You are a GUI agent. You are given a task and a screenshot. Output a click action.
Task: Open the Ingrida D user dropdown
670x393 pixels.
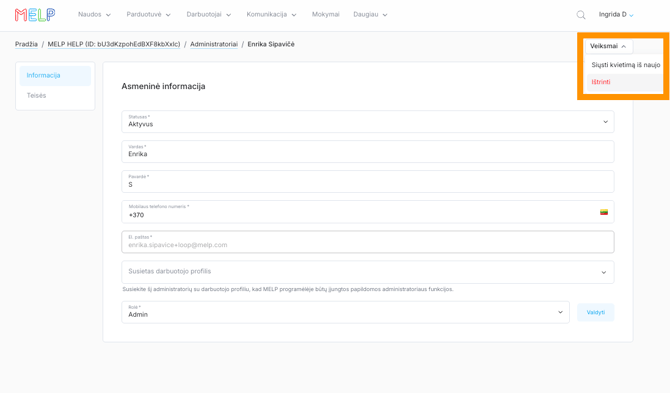click(x=616, y=15)
